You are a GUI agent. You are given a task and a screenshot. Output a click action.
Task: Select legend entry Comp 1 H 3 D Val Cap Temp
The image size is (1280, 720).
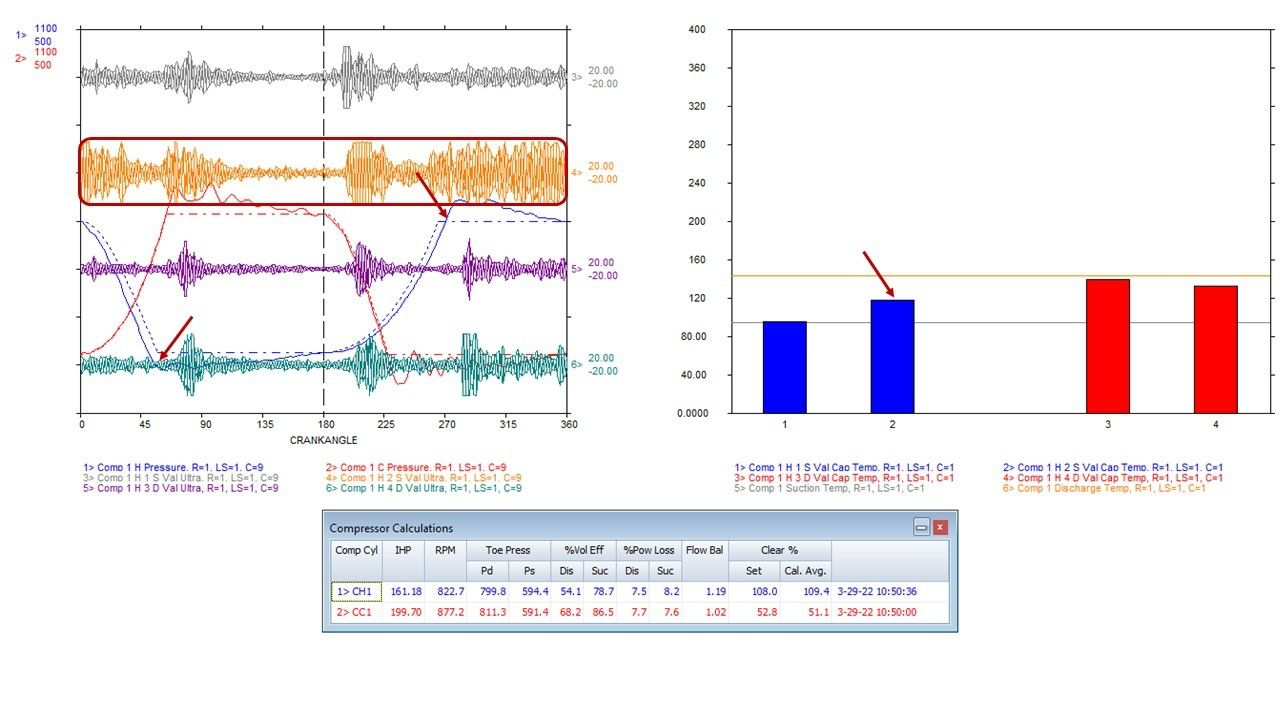[844, 478]
